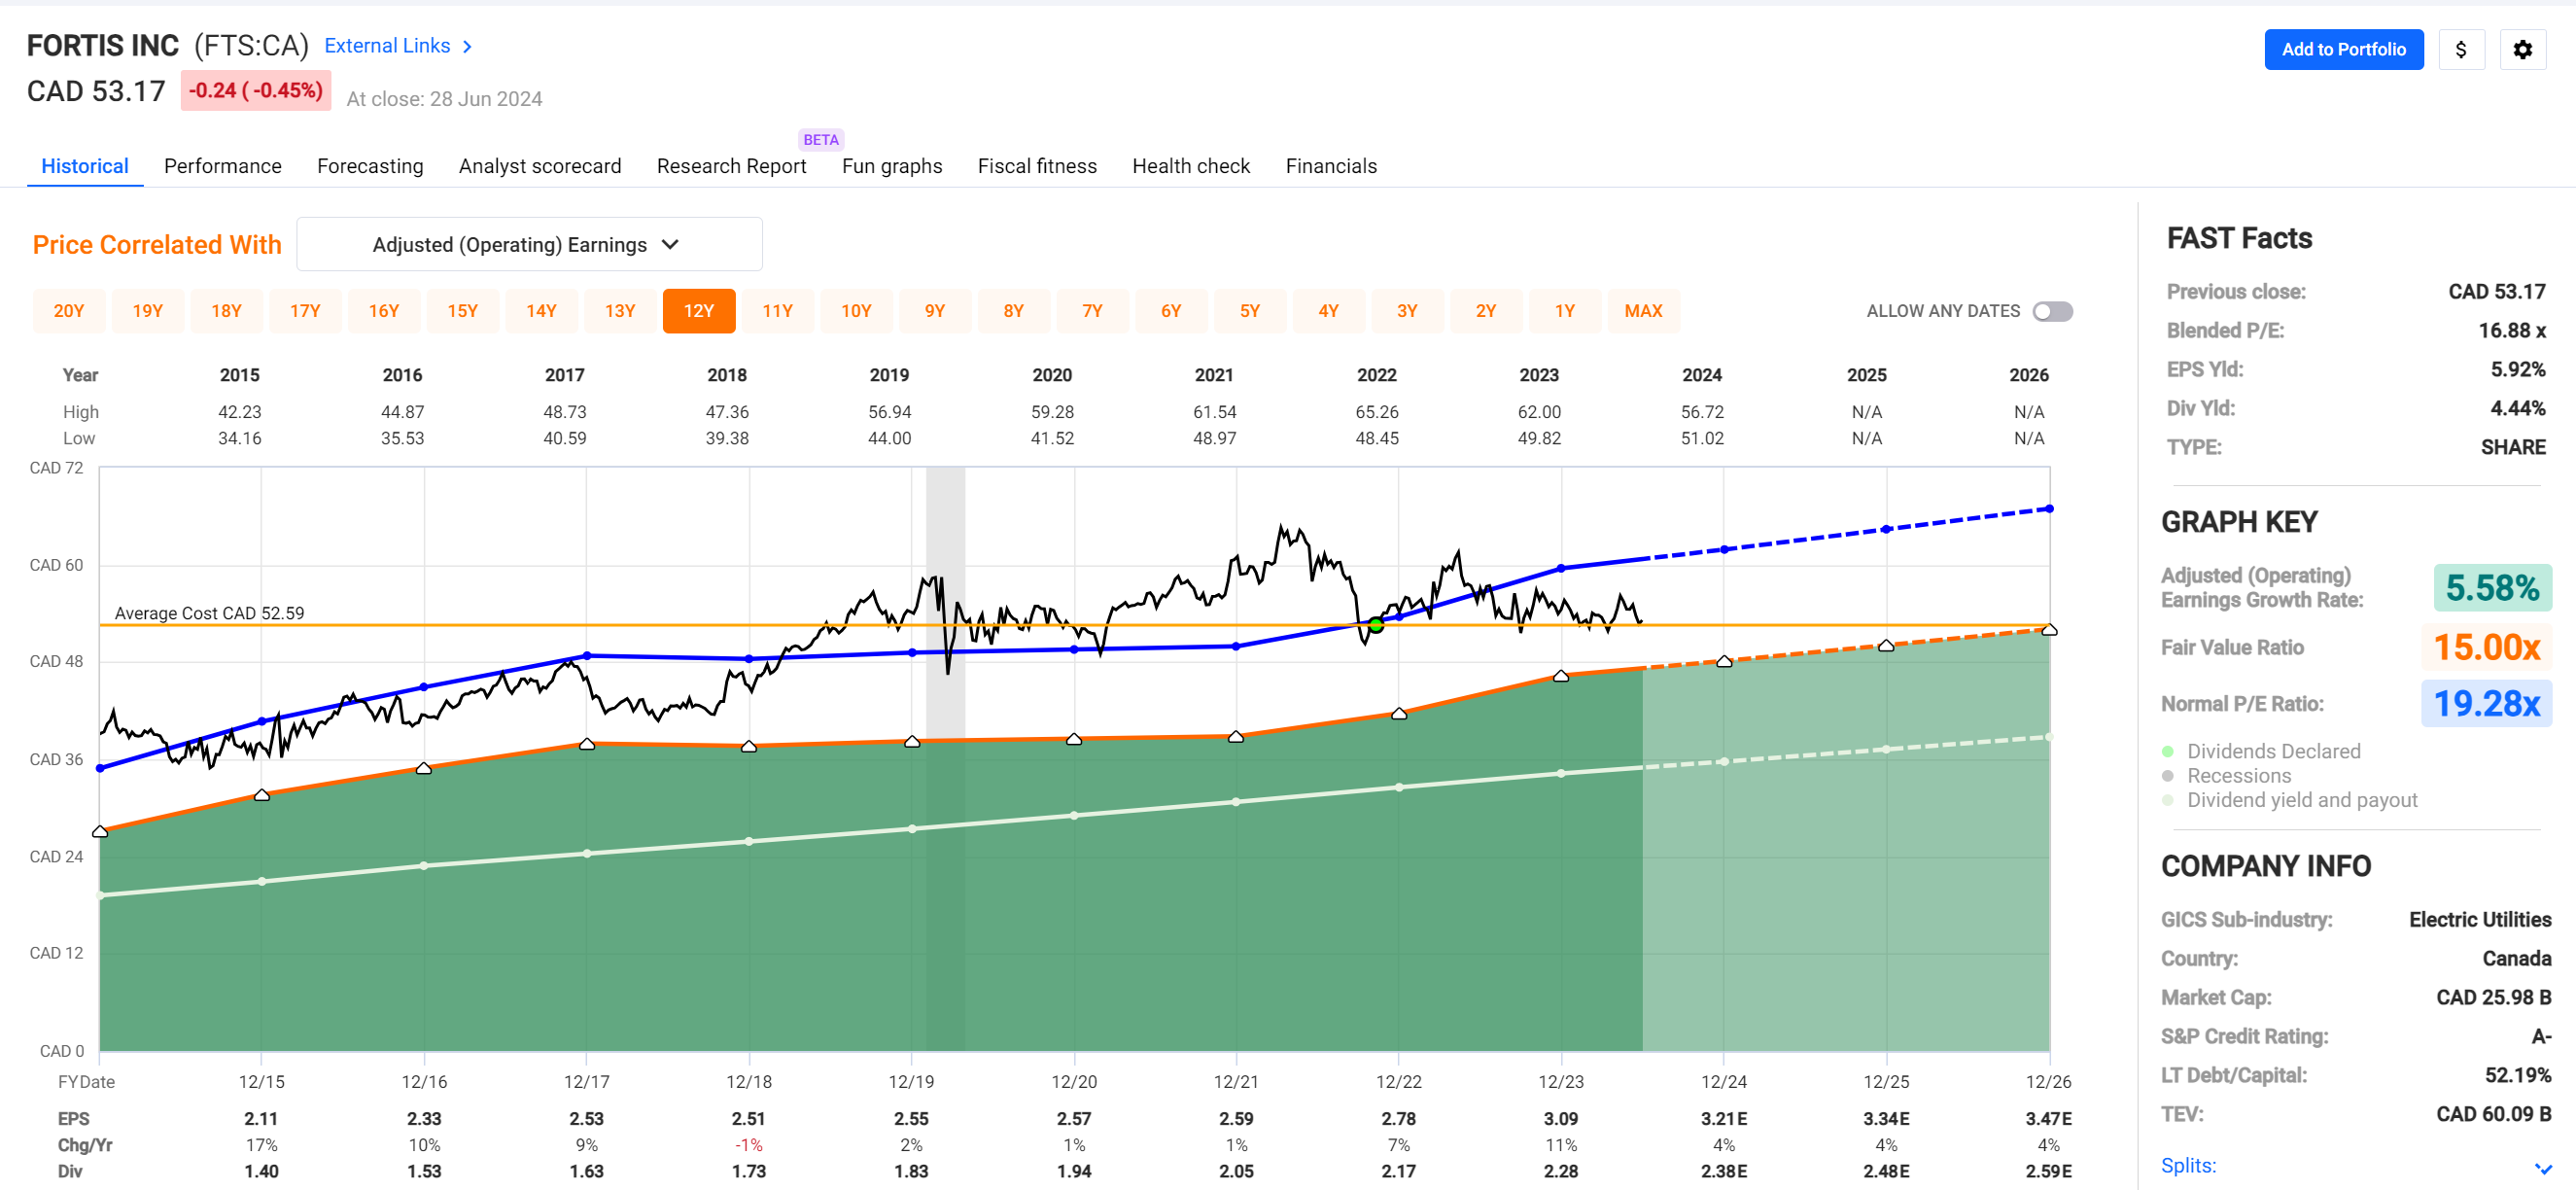The width and height of the screenshot is (2576, 1190).
Task: Toggle the ALLOW ANY DATES switch
Action: (x=2051, y=311)
